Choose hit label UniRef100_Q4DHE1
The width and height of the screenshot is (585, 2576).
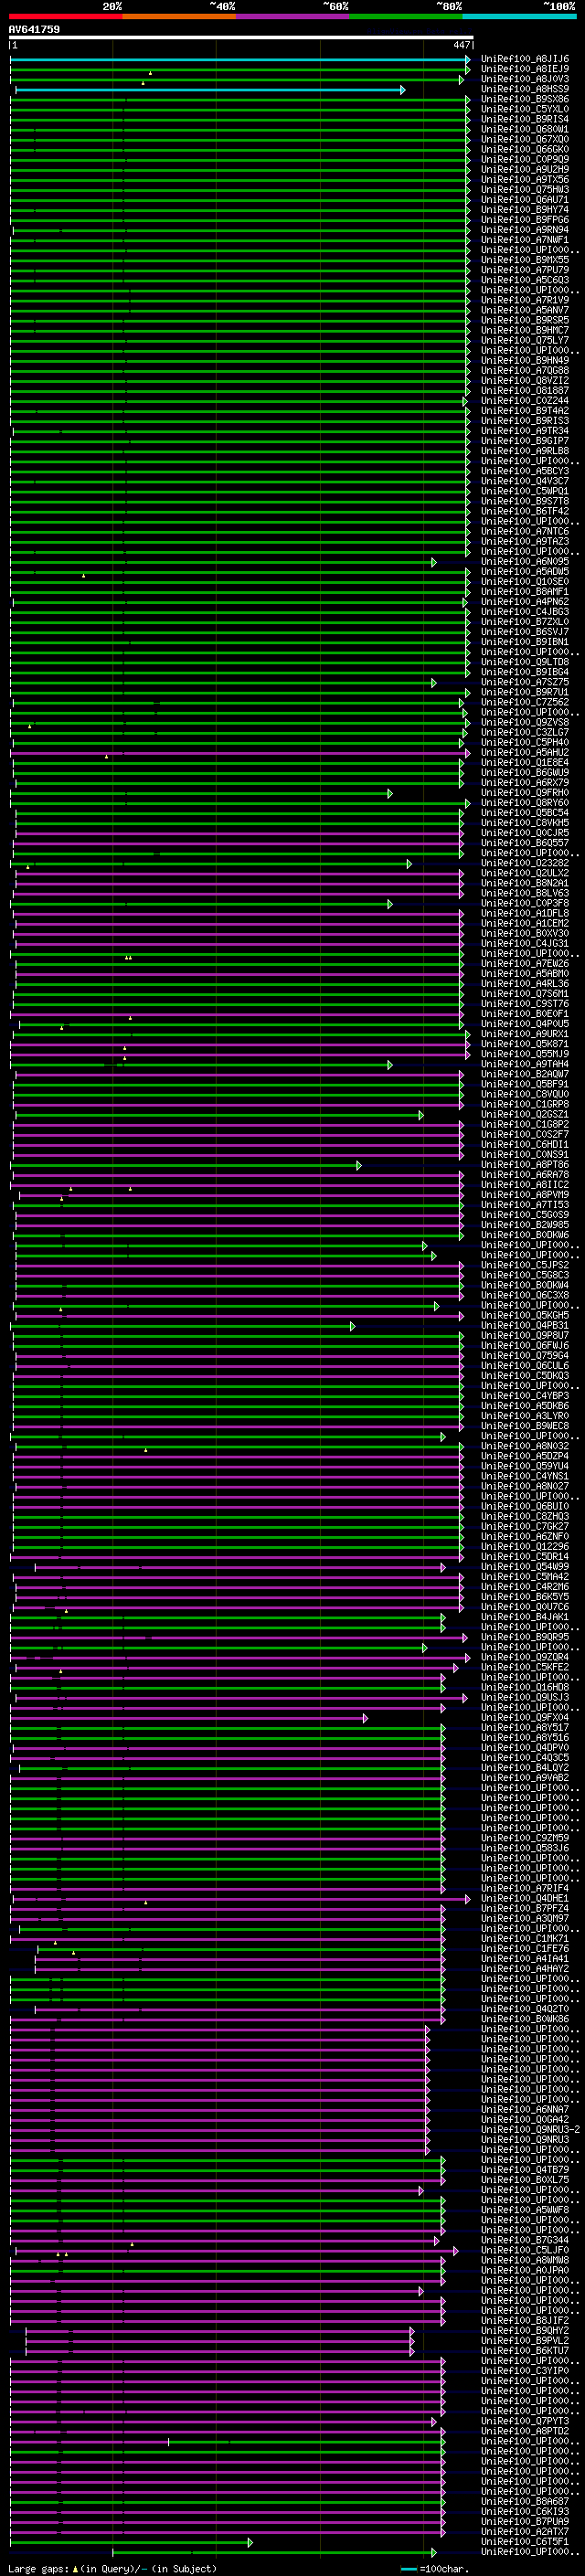click(525, 1898)
